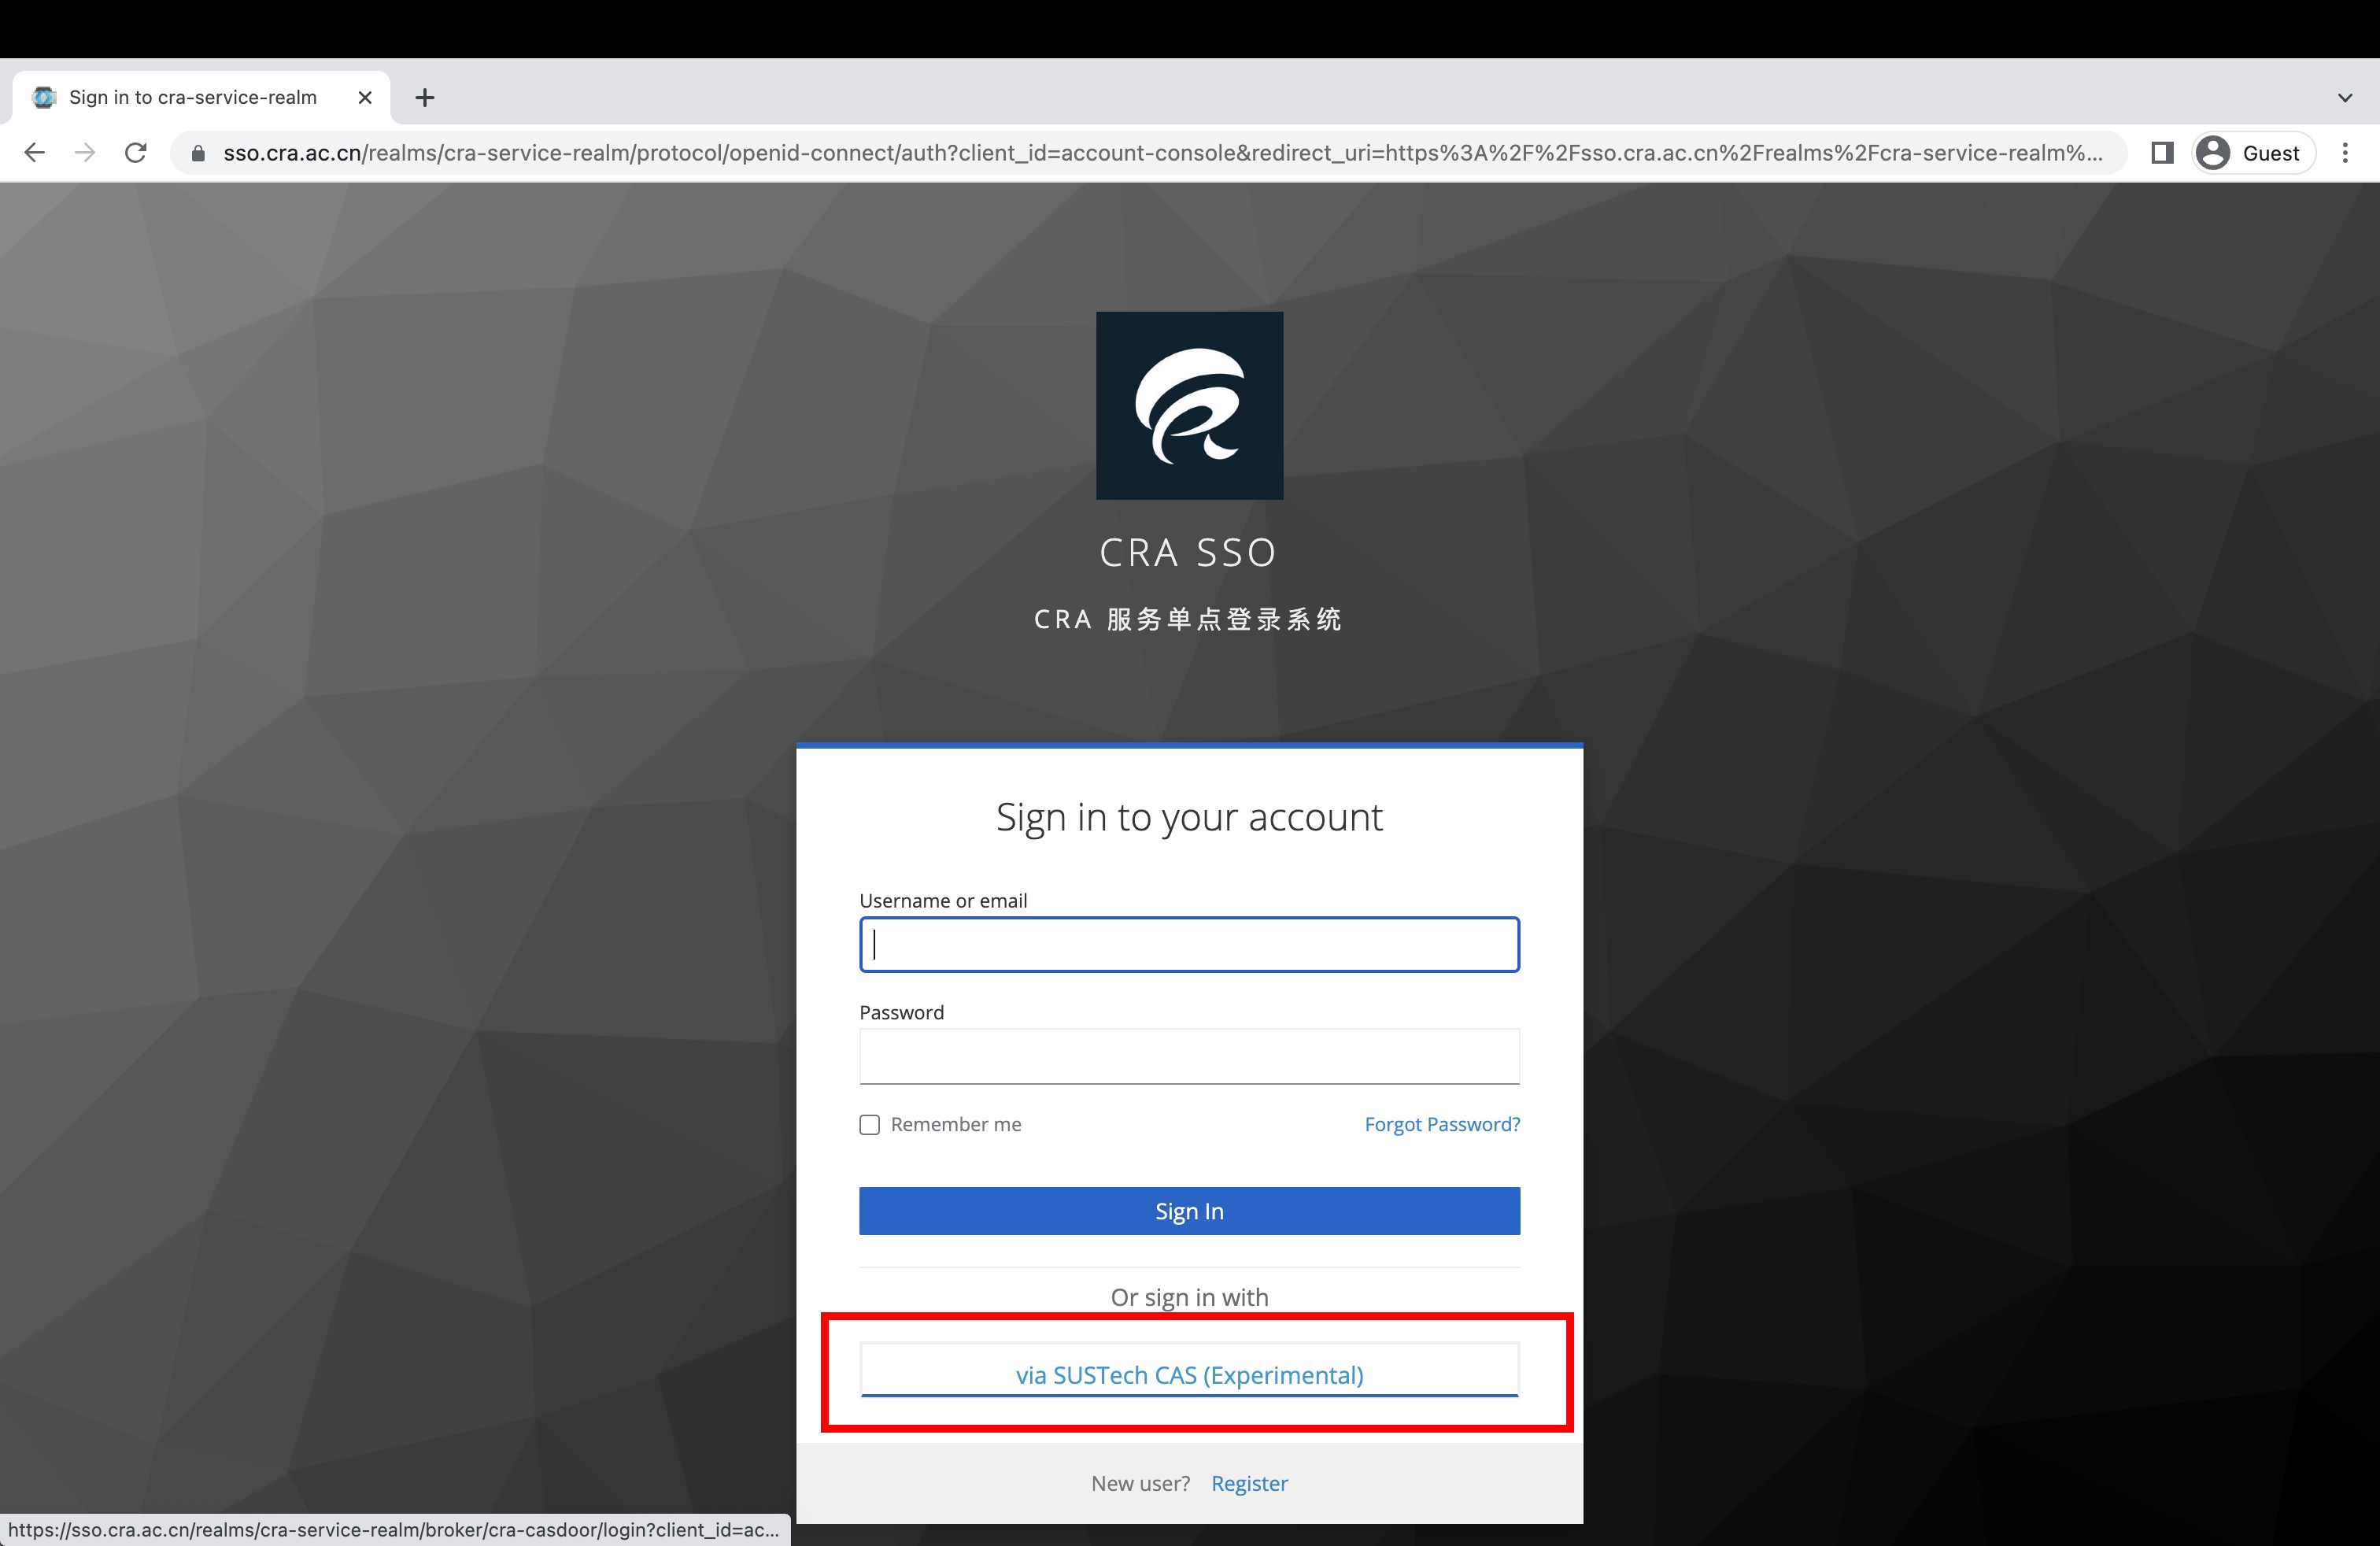Click the CRA SSO logo
Screen dimensions: 2380x1546
(x=1189, y=405)
